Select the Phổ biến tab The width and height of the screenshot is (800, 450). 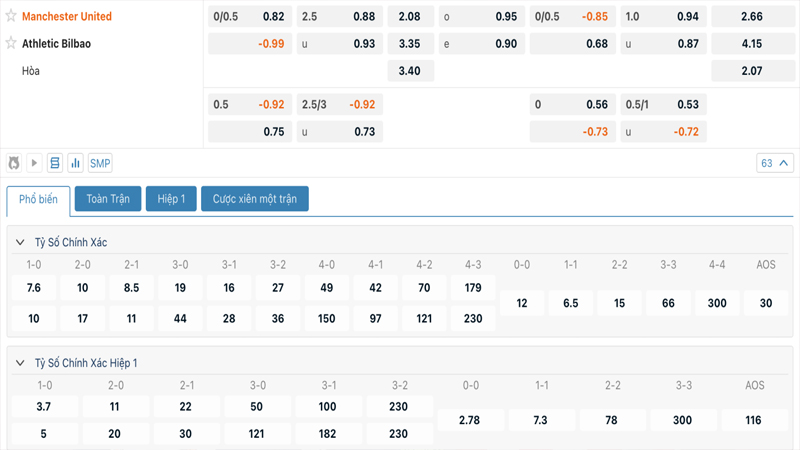[39, 199]
